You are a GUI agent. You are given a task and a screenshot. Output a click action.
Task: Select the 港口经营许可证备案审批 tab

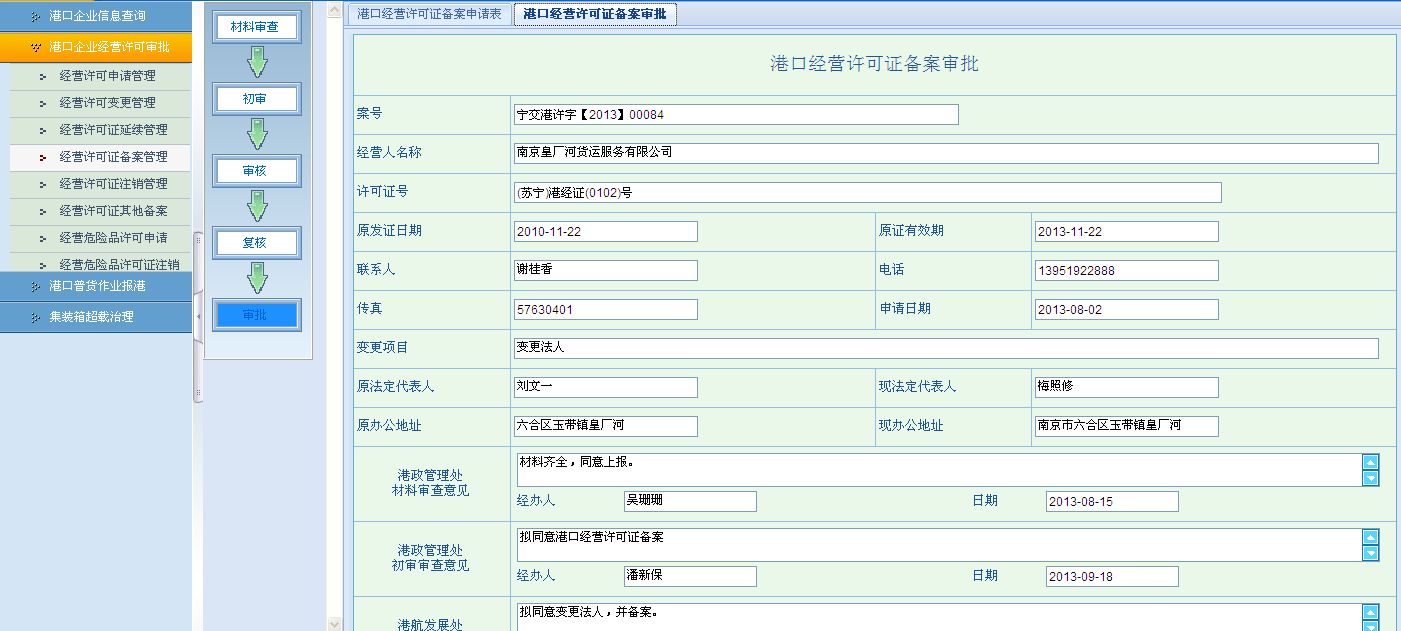tap(594, 14)
